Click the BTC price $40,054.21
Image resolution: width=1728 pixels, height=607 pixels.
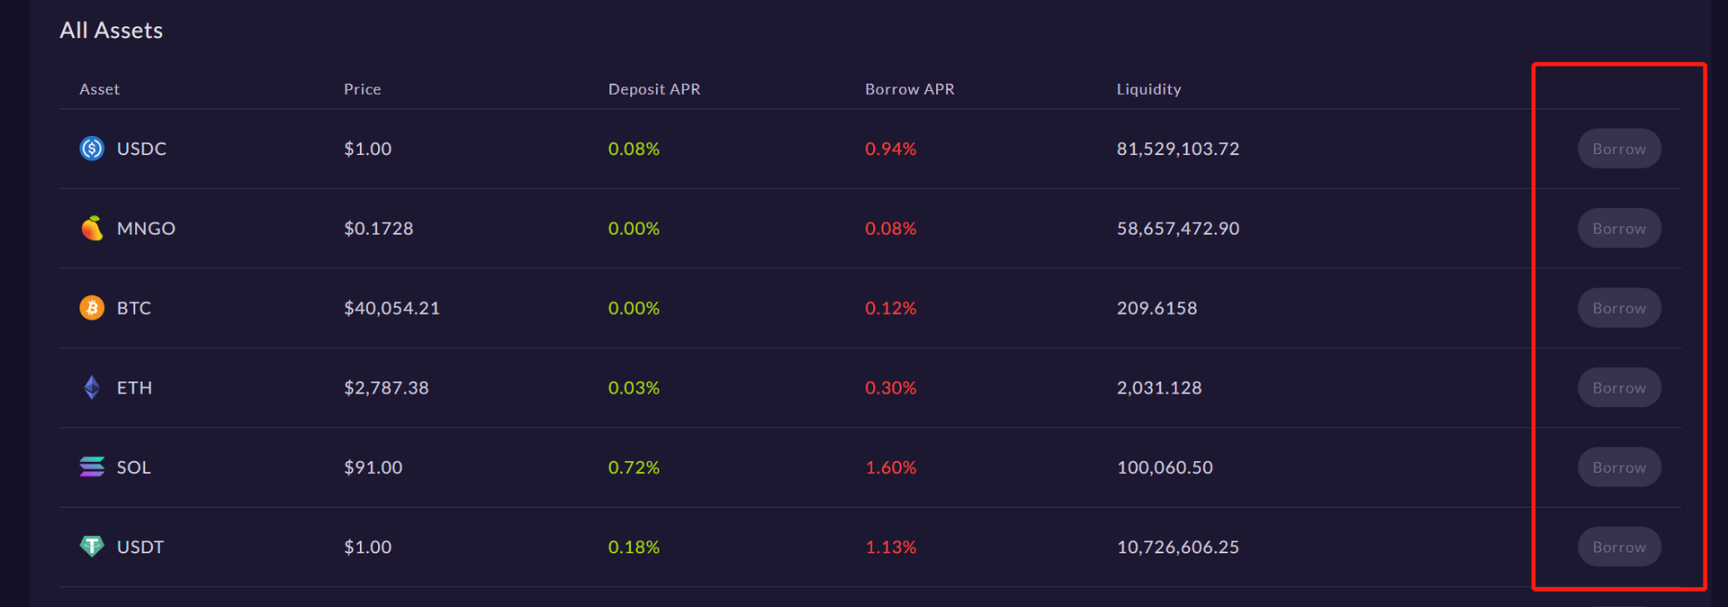[391, 308]
